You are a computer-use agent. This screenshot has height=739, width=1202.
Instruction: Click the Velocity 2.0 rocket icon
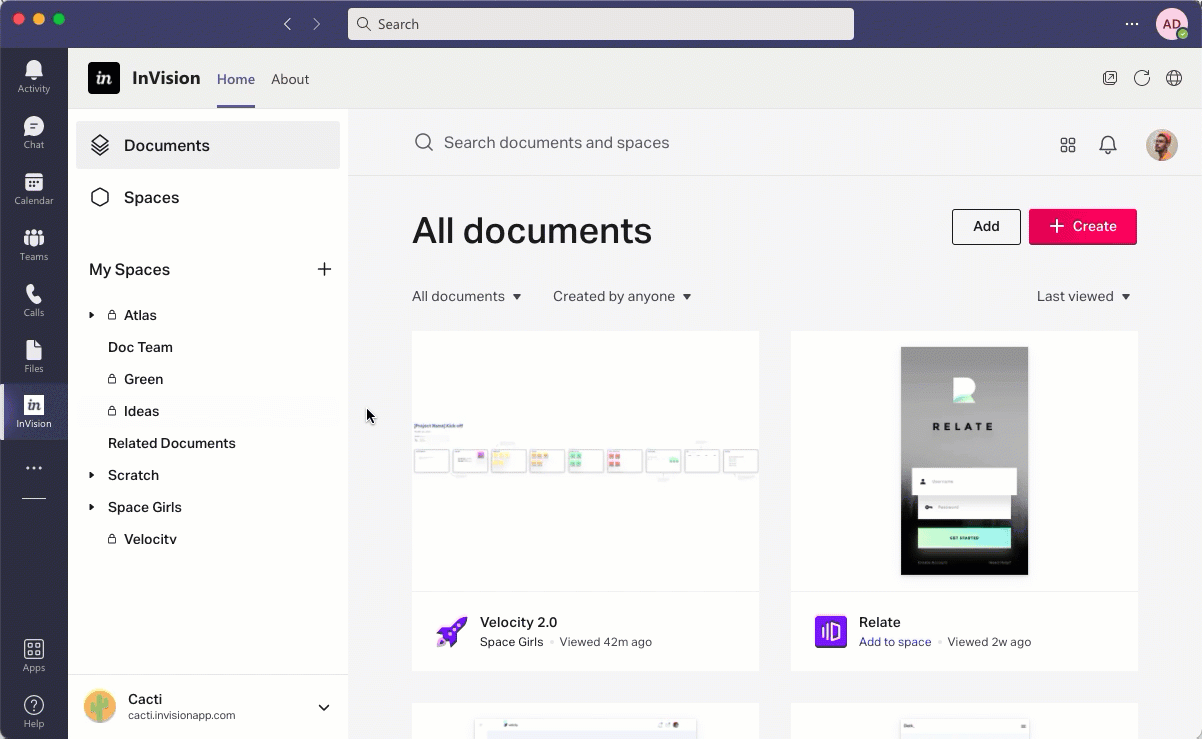(x=451, y=631)
